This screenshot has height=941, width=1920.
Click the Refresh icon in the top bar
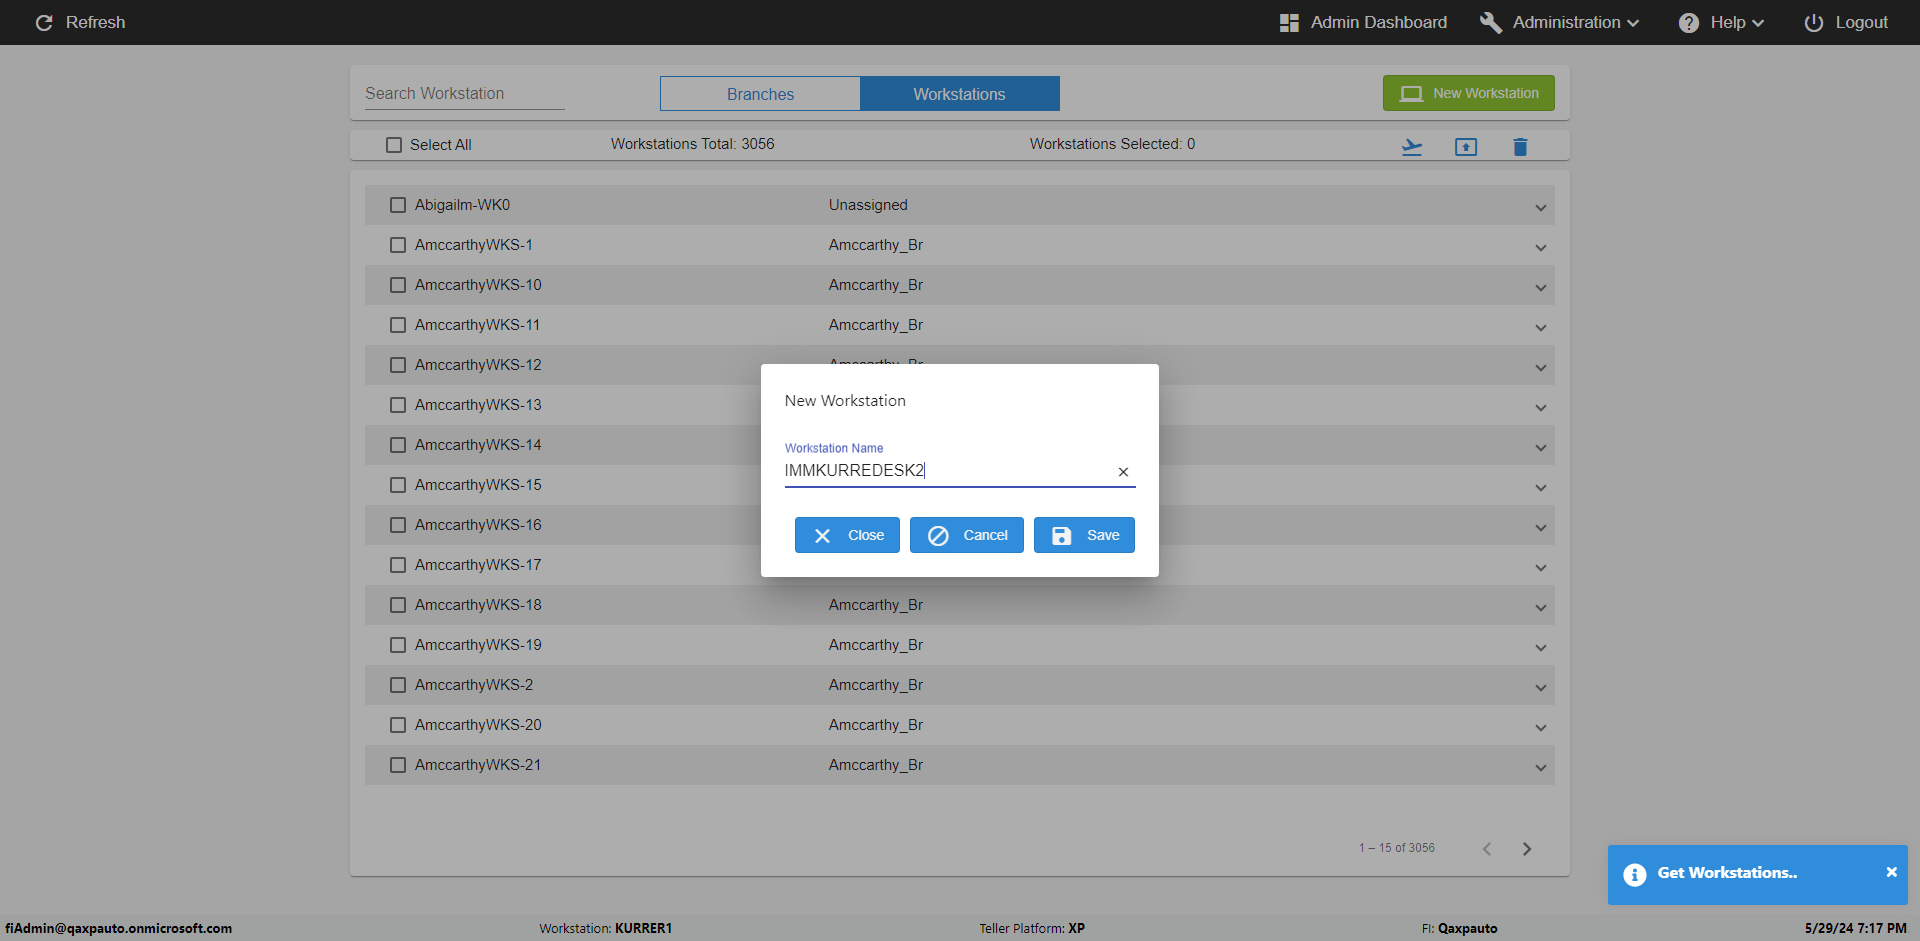click(44, 22)
